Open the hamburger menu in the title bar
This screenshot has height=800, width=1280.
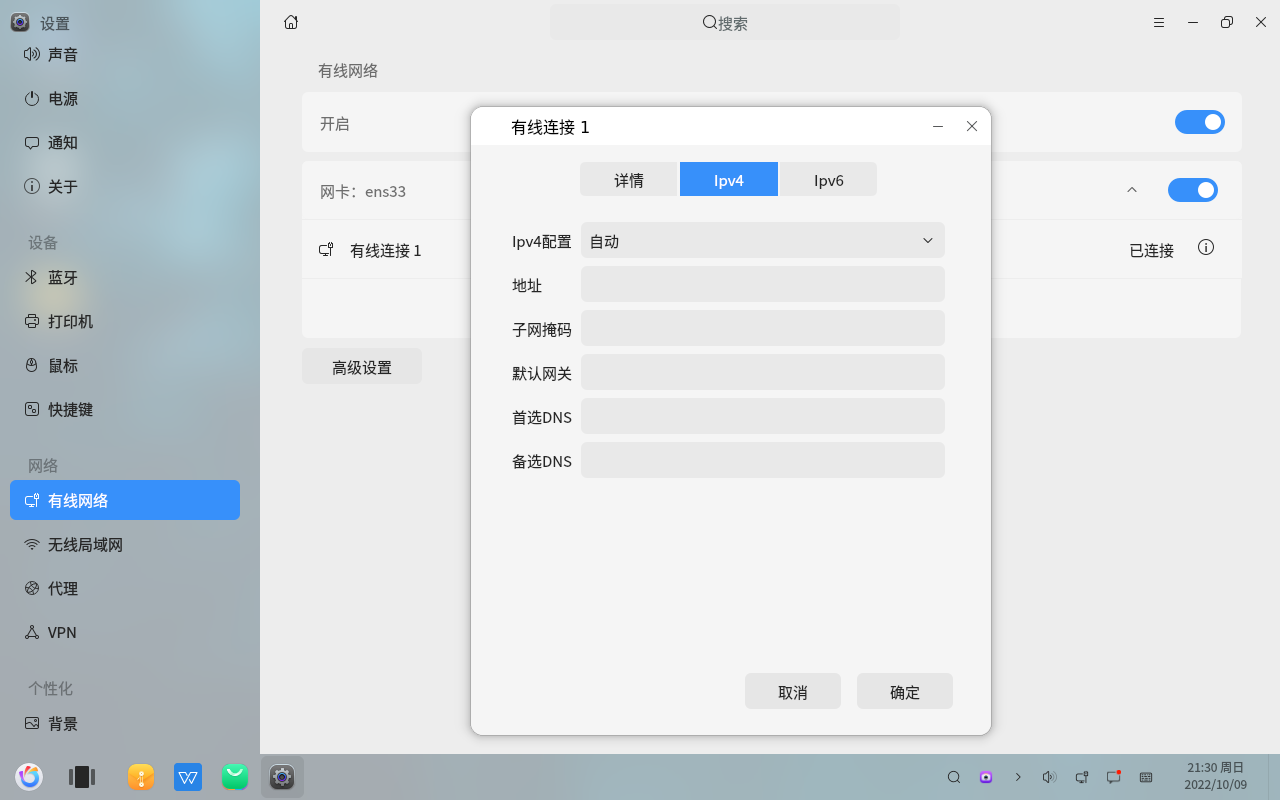[1159, 22]
